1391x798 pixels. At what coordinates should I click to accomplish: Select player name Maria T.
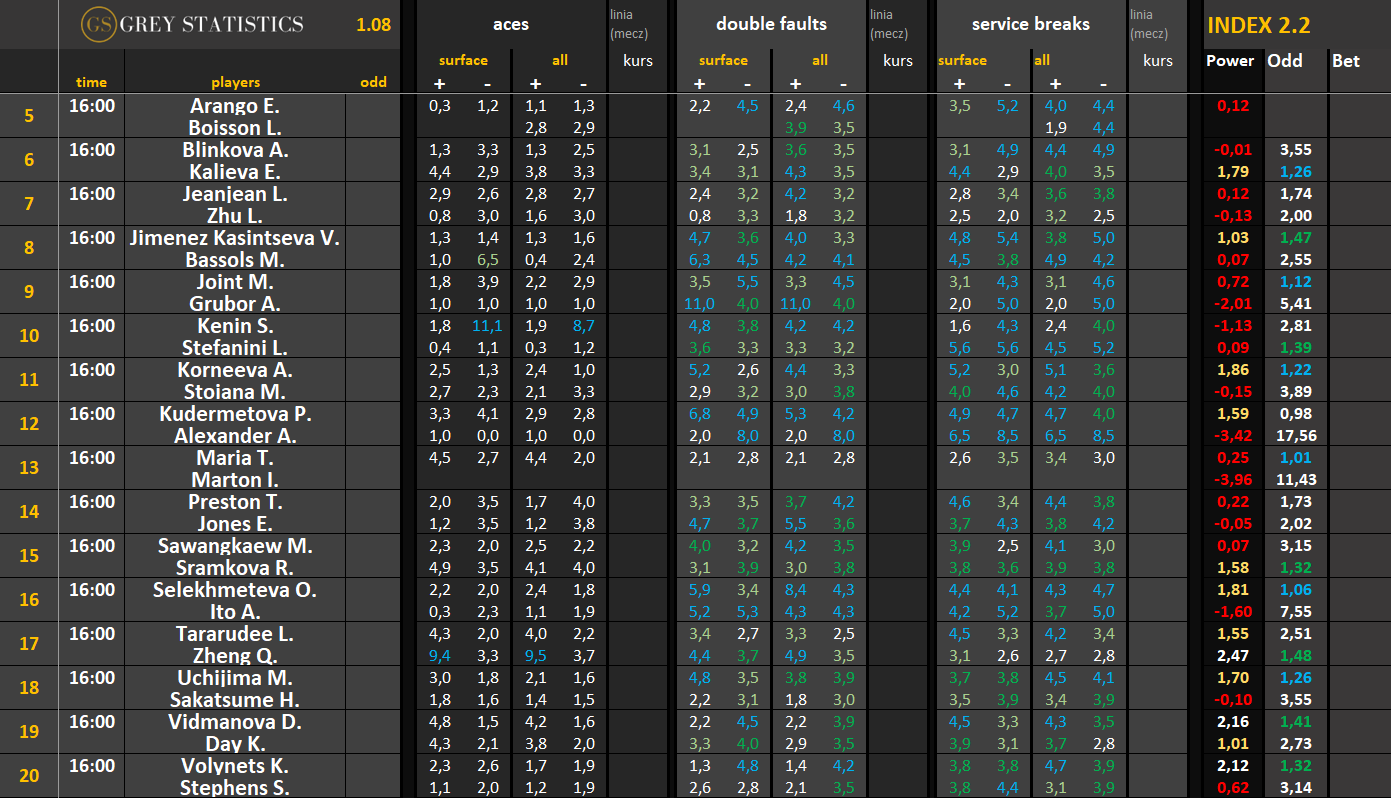pos(235,458)
